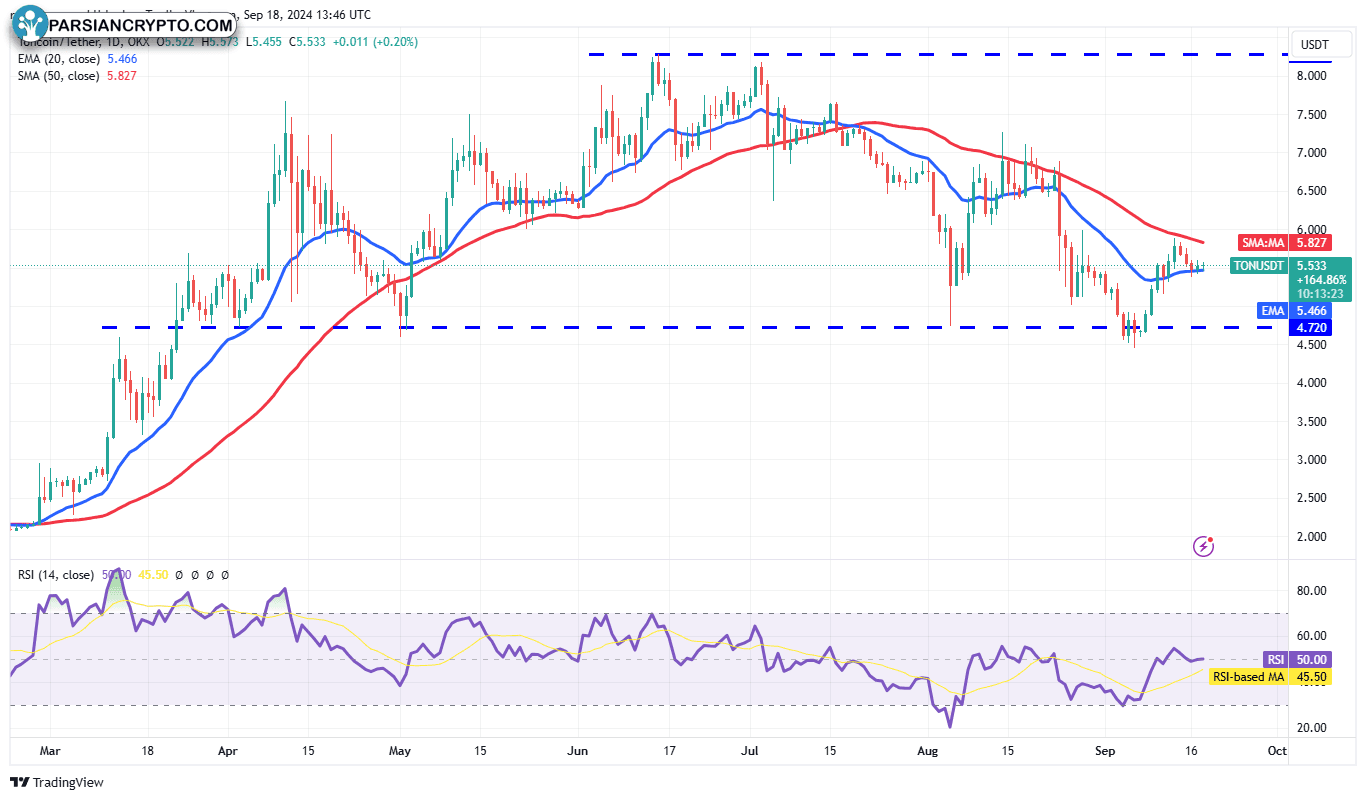Screen dimensions: 1366x800
Task: Click the blue EMA 5.466 axis label
Action: [x=1294, y=311]
